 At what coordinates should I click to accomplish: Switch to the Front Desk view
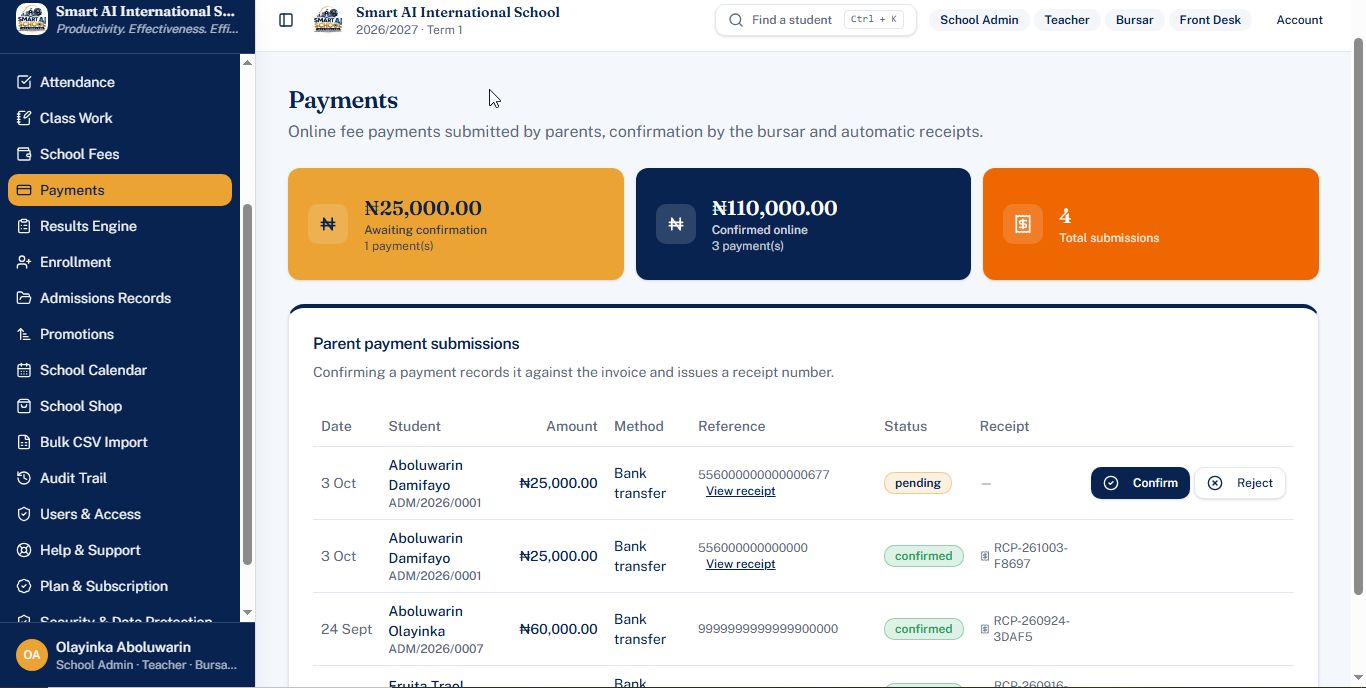click(x=1210, y=20)
